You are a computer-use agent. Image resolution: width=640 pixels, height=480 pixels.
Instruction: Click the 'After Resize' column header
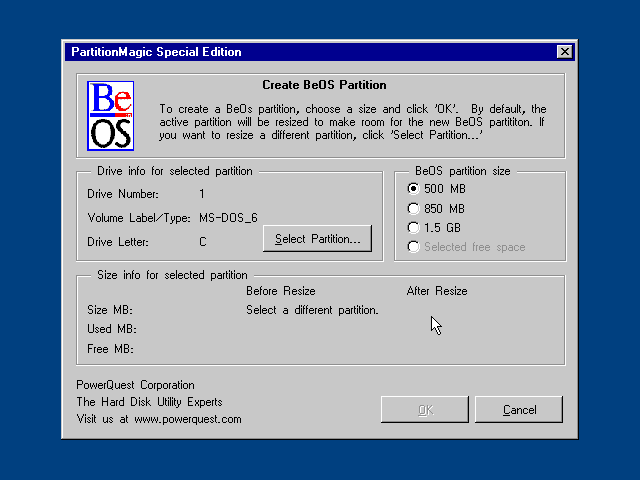click(x=437, y=291)
